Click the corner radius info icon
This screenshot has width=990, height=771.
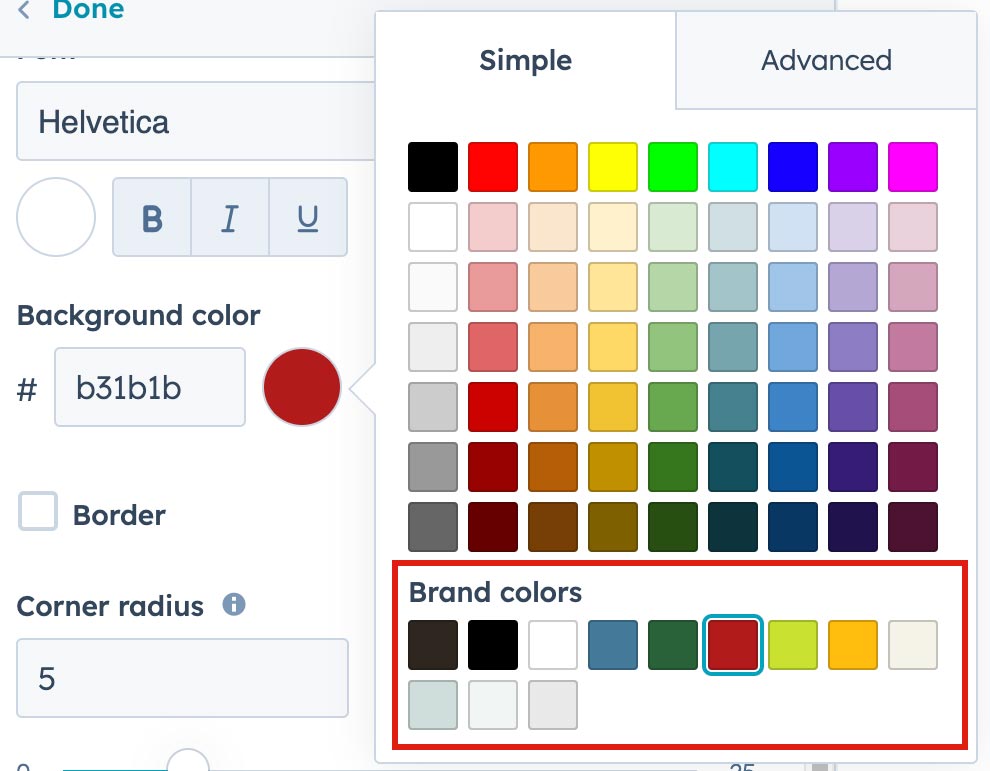(234, 605)
